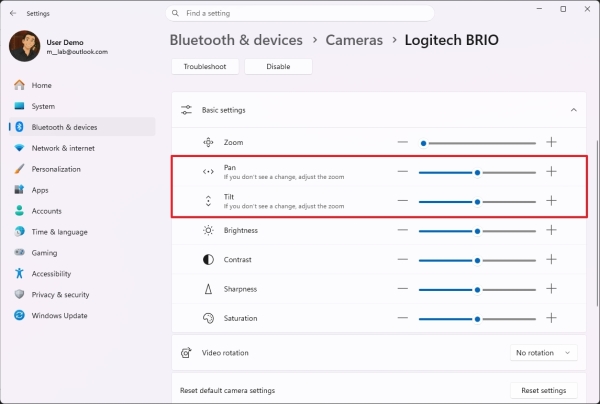This screenshot has width=600, height=404.
Task: Disable the Logitech BRIO camera
Action: pyautogui.click(x=278, y=67)
